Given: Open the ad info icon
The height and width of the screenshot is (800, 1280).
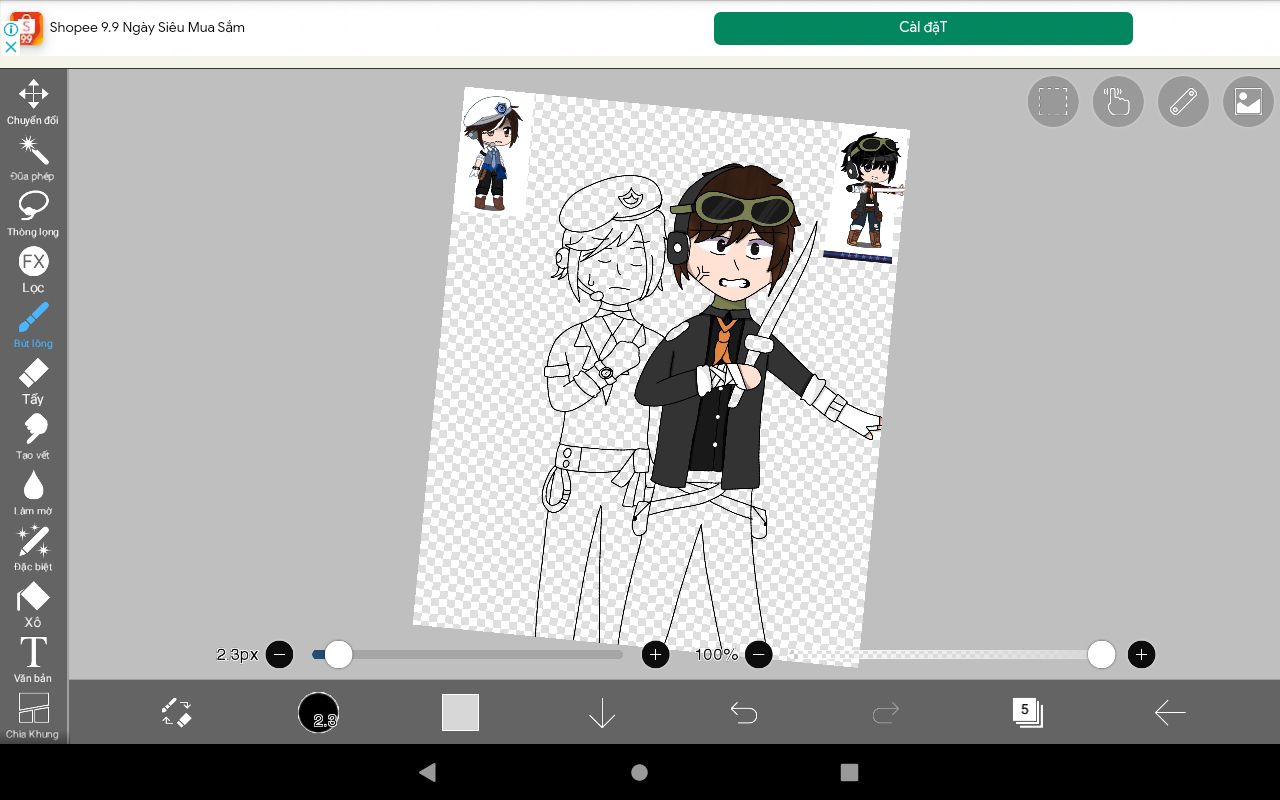Looking at the screenshot, I should point(11,29).
